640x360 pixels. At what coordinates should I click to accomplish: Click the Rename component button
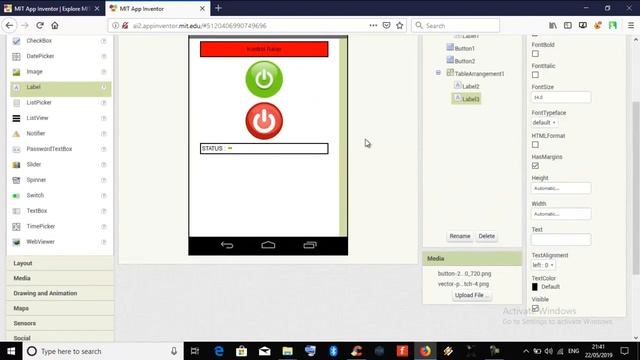[x=460, y=236]
